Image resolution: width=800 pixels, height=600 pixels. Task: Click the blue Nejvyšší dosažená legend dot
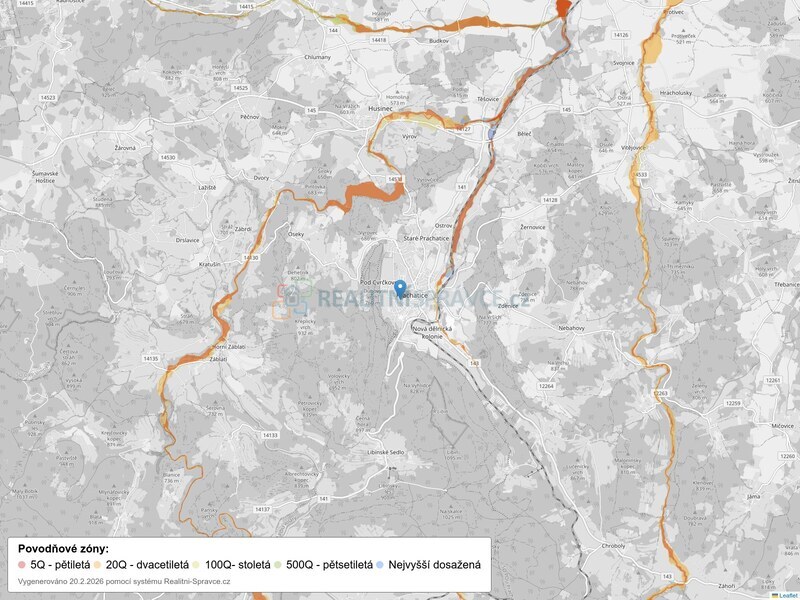[x=381, y=565]
